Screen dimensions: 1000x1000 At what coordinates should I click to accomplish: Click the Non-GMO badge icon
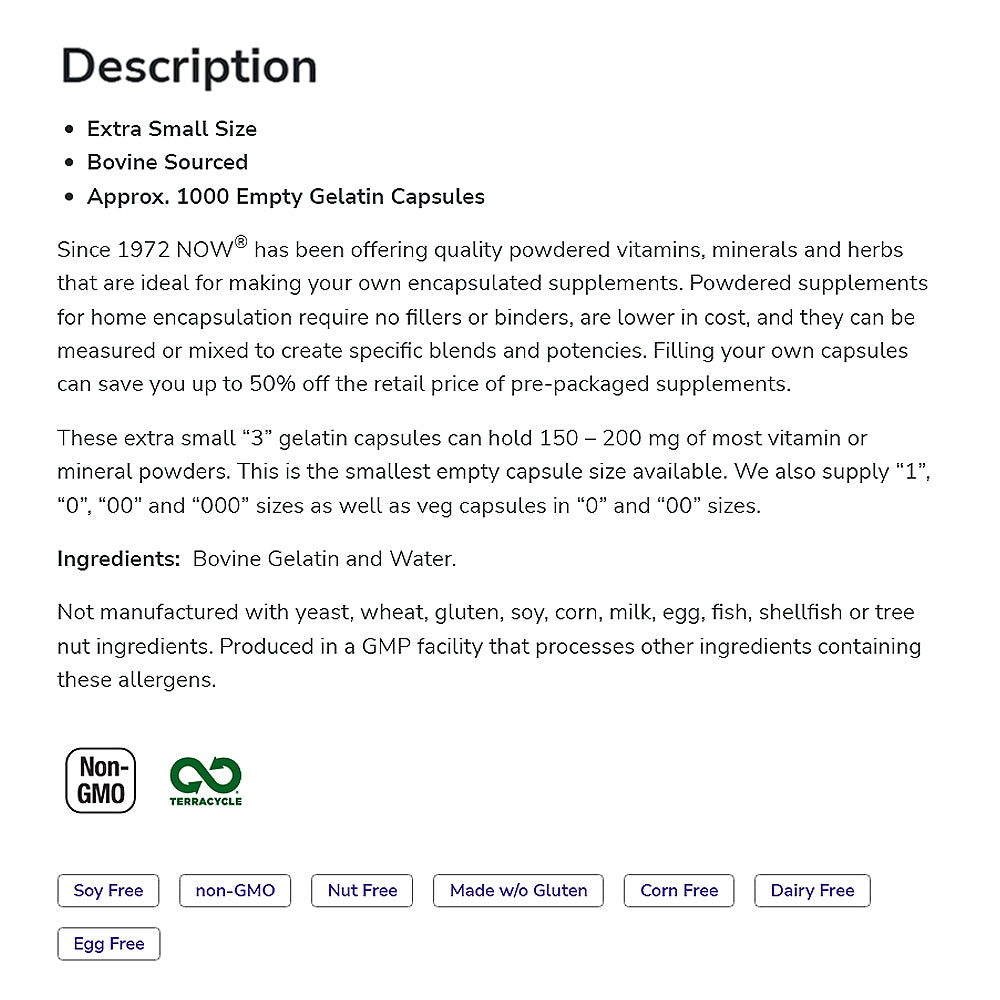point(100,780)
